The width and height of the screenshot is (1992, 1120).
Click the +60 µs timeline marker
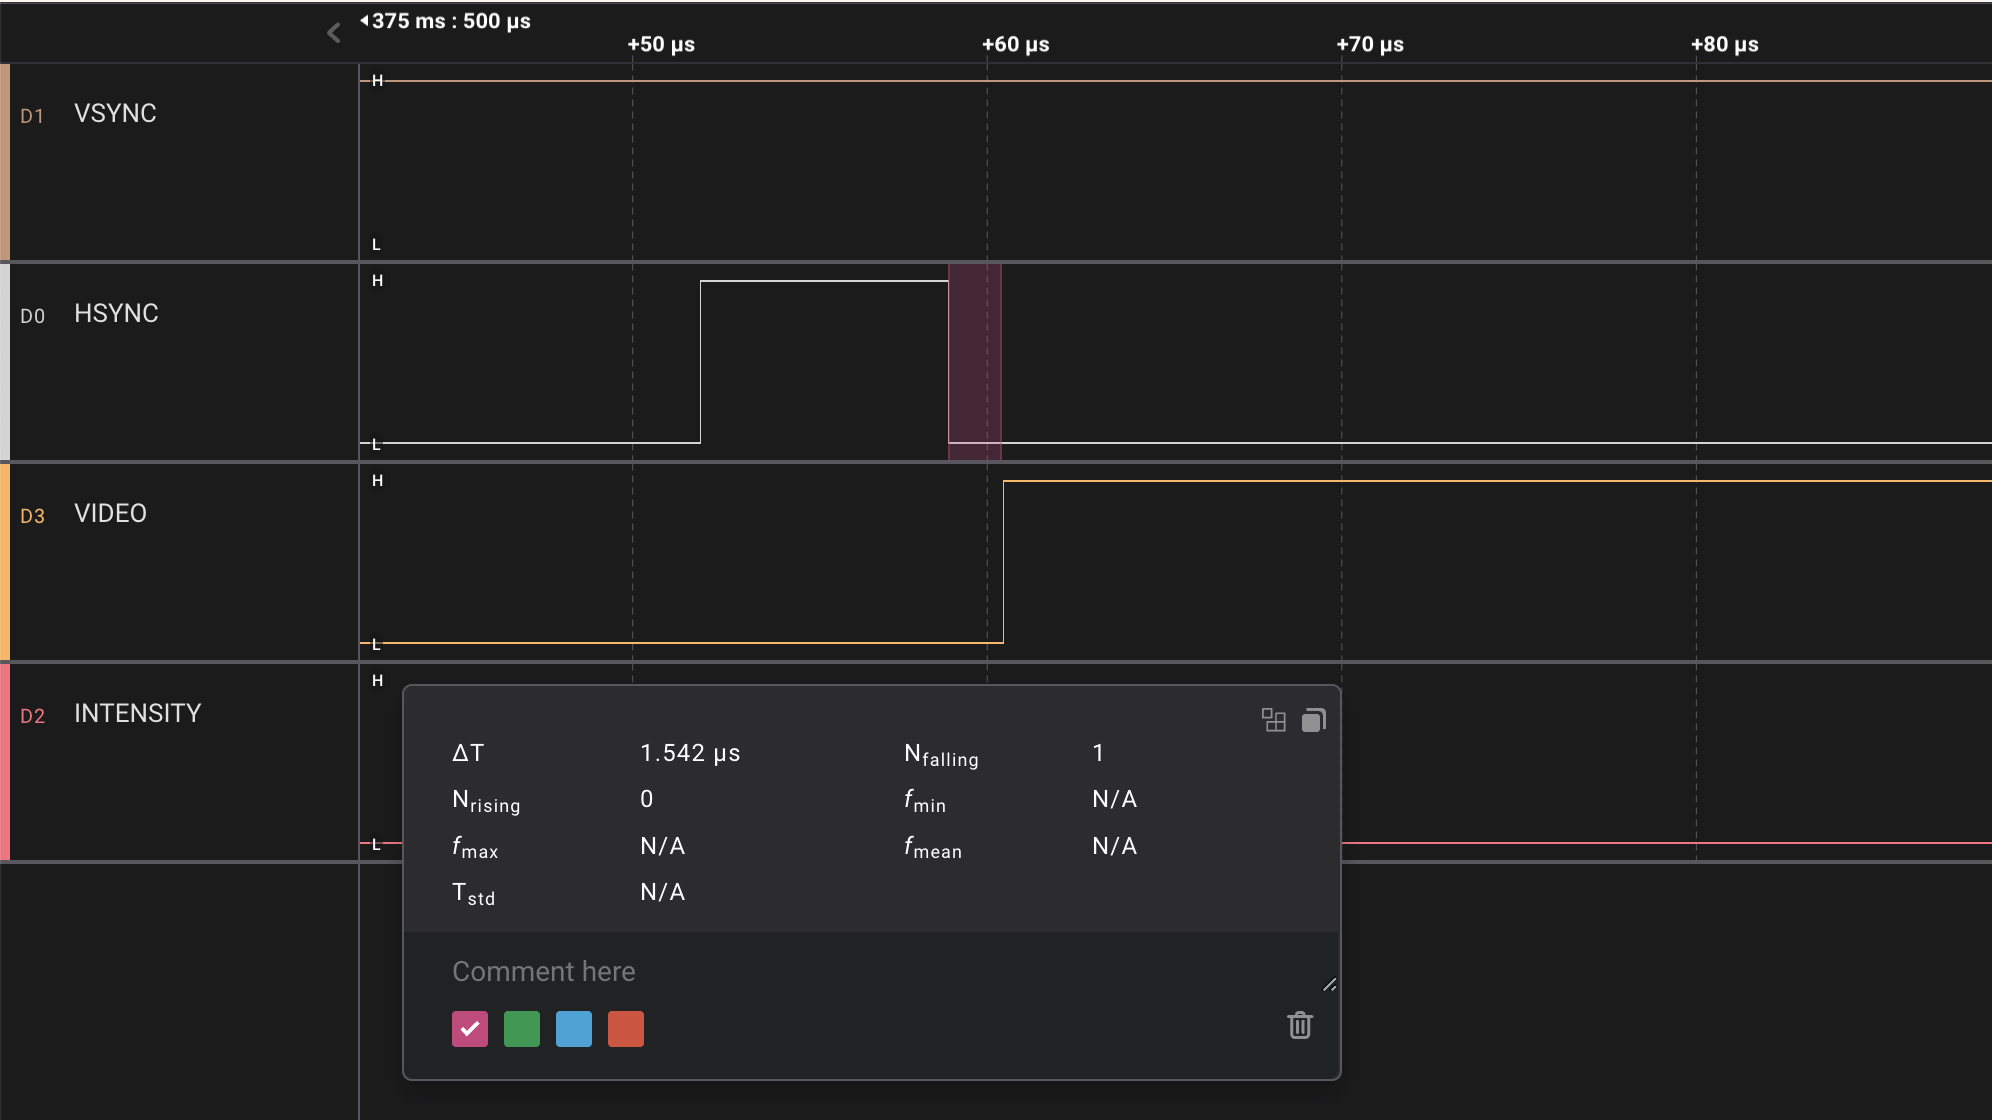click(x=1016, y=44)
